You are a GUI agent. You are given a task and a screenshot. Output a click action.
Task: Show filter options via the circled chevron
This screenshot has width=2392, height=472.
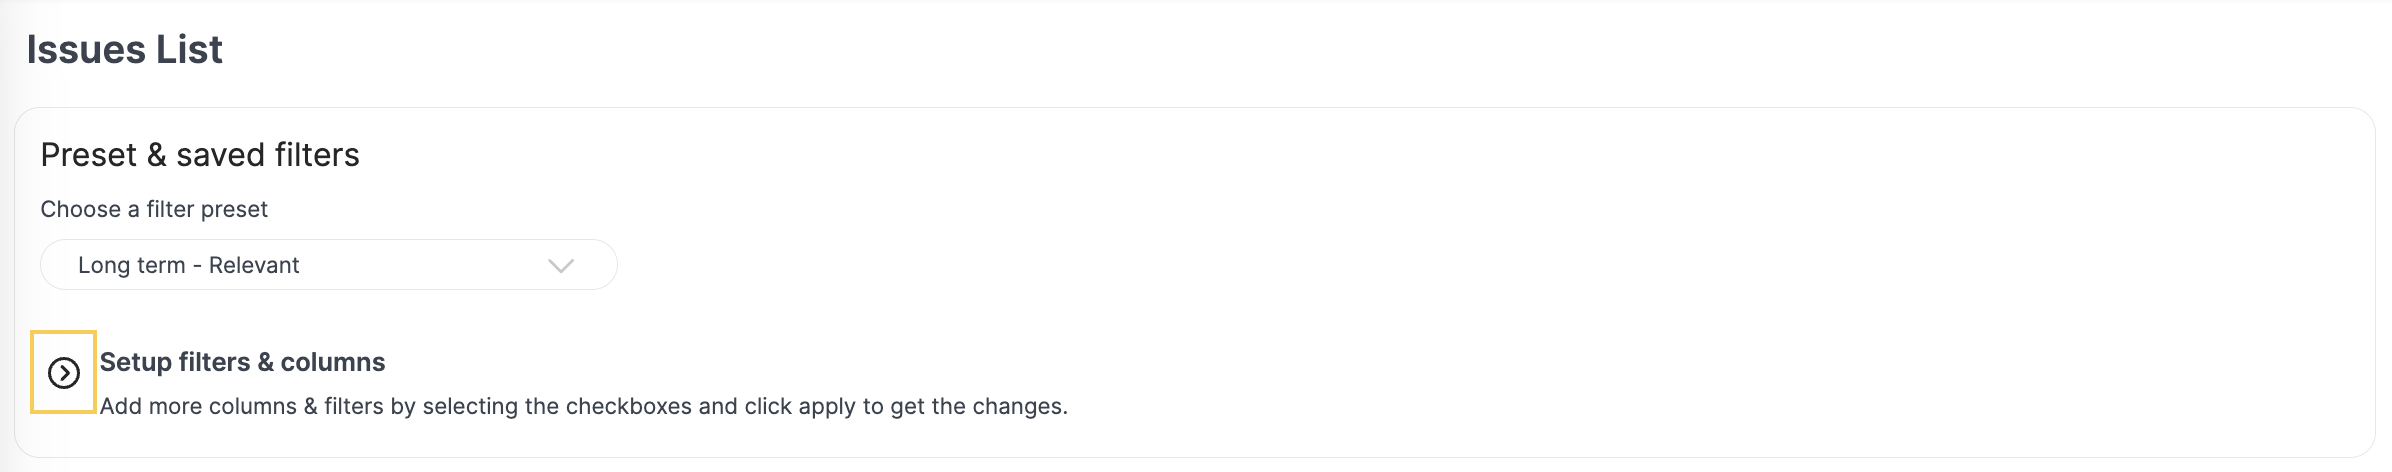(63, 373)
